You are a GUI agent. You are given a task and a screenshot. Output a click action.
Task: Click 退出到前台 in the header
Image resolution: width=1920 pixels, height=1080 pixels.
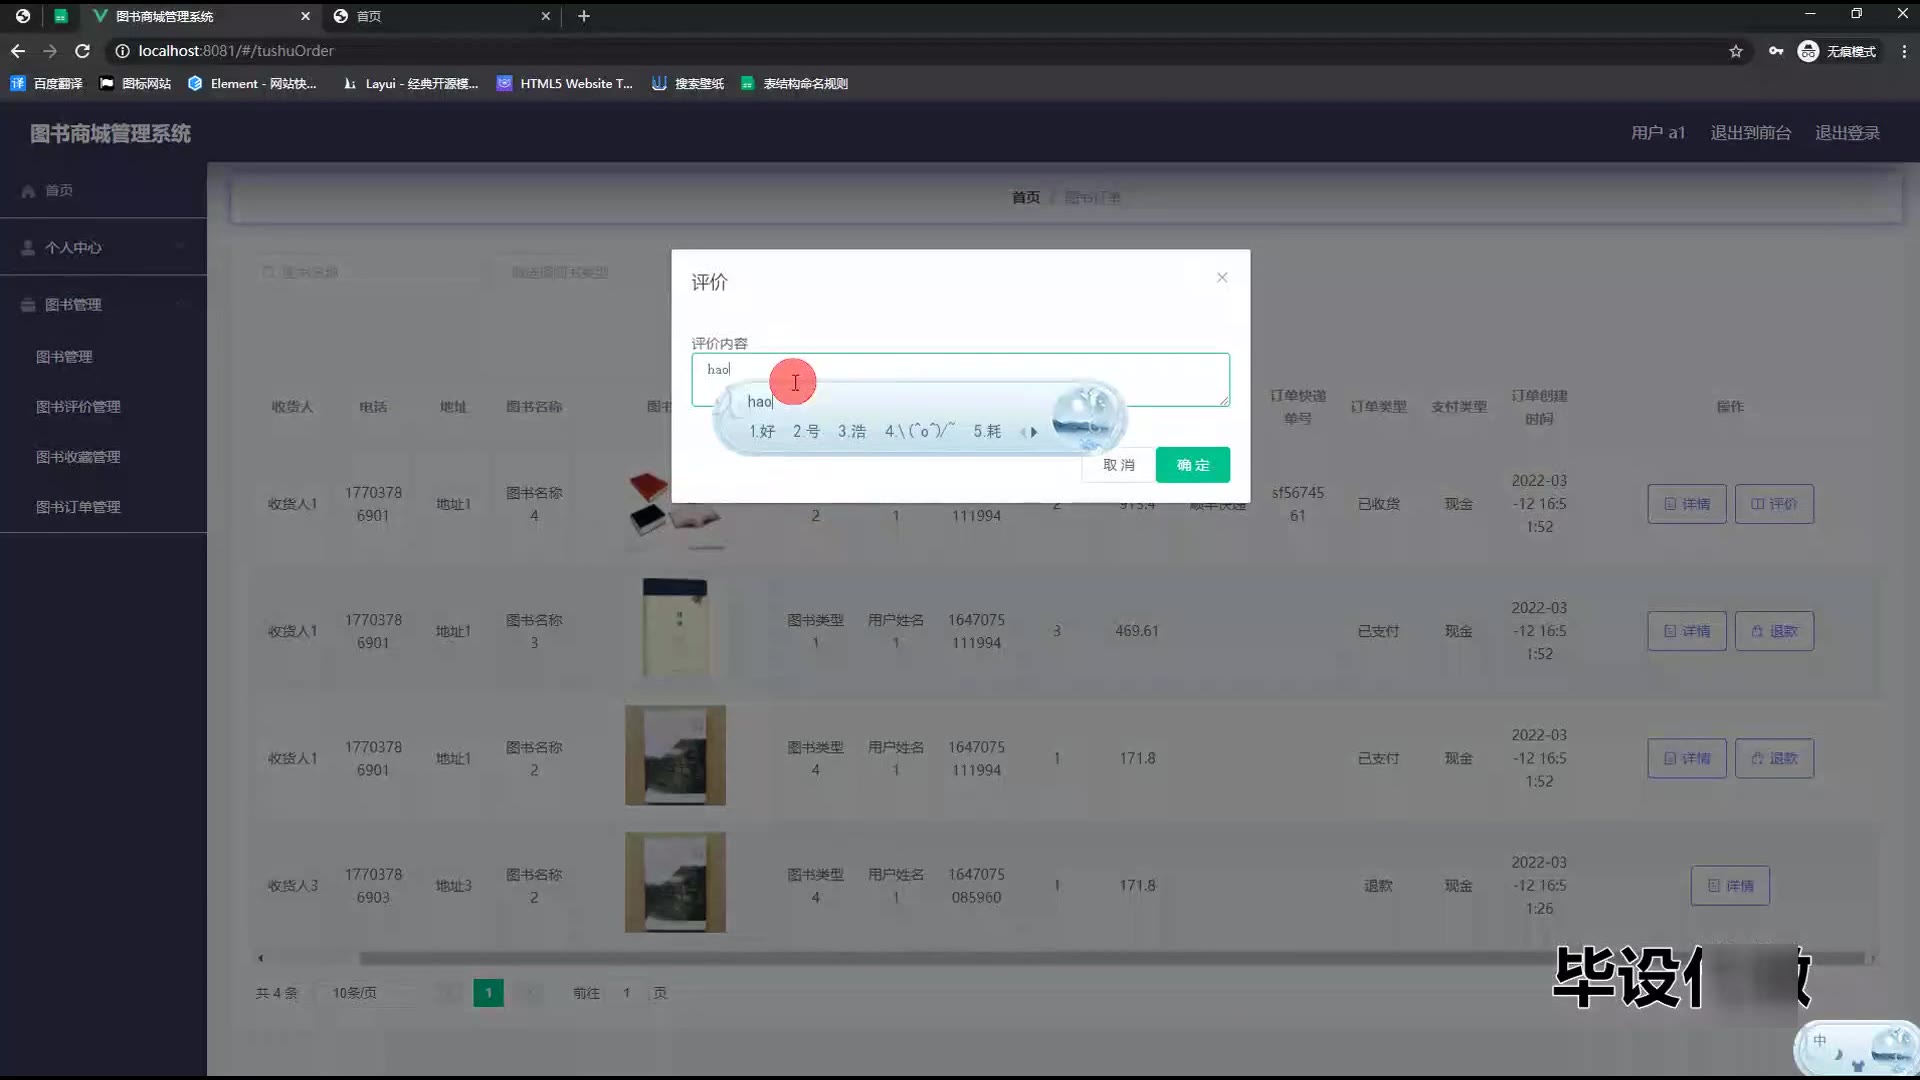[1750, 133]
